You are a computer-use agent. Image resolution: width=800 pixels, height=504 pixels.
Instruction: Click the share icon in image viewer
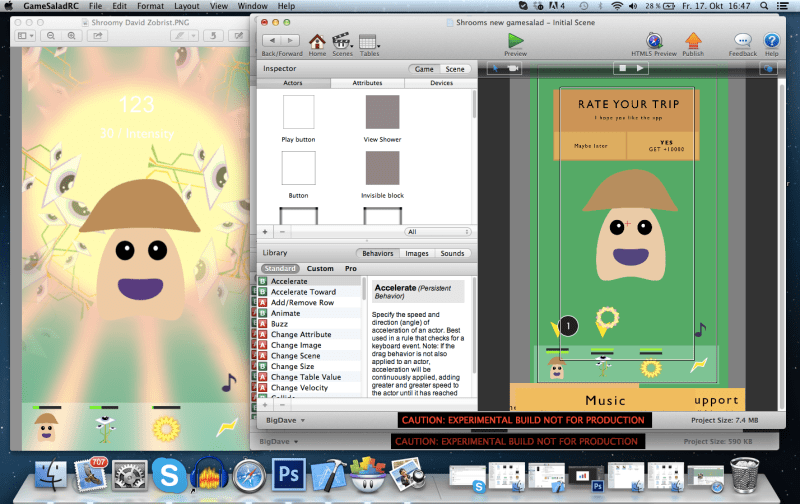97,36
